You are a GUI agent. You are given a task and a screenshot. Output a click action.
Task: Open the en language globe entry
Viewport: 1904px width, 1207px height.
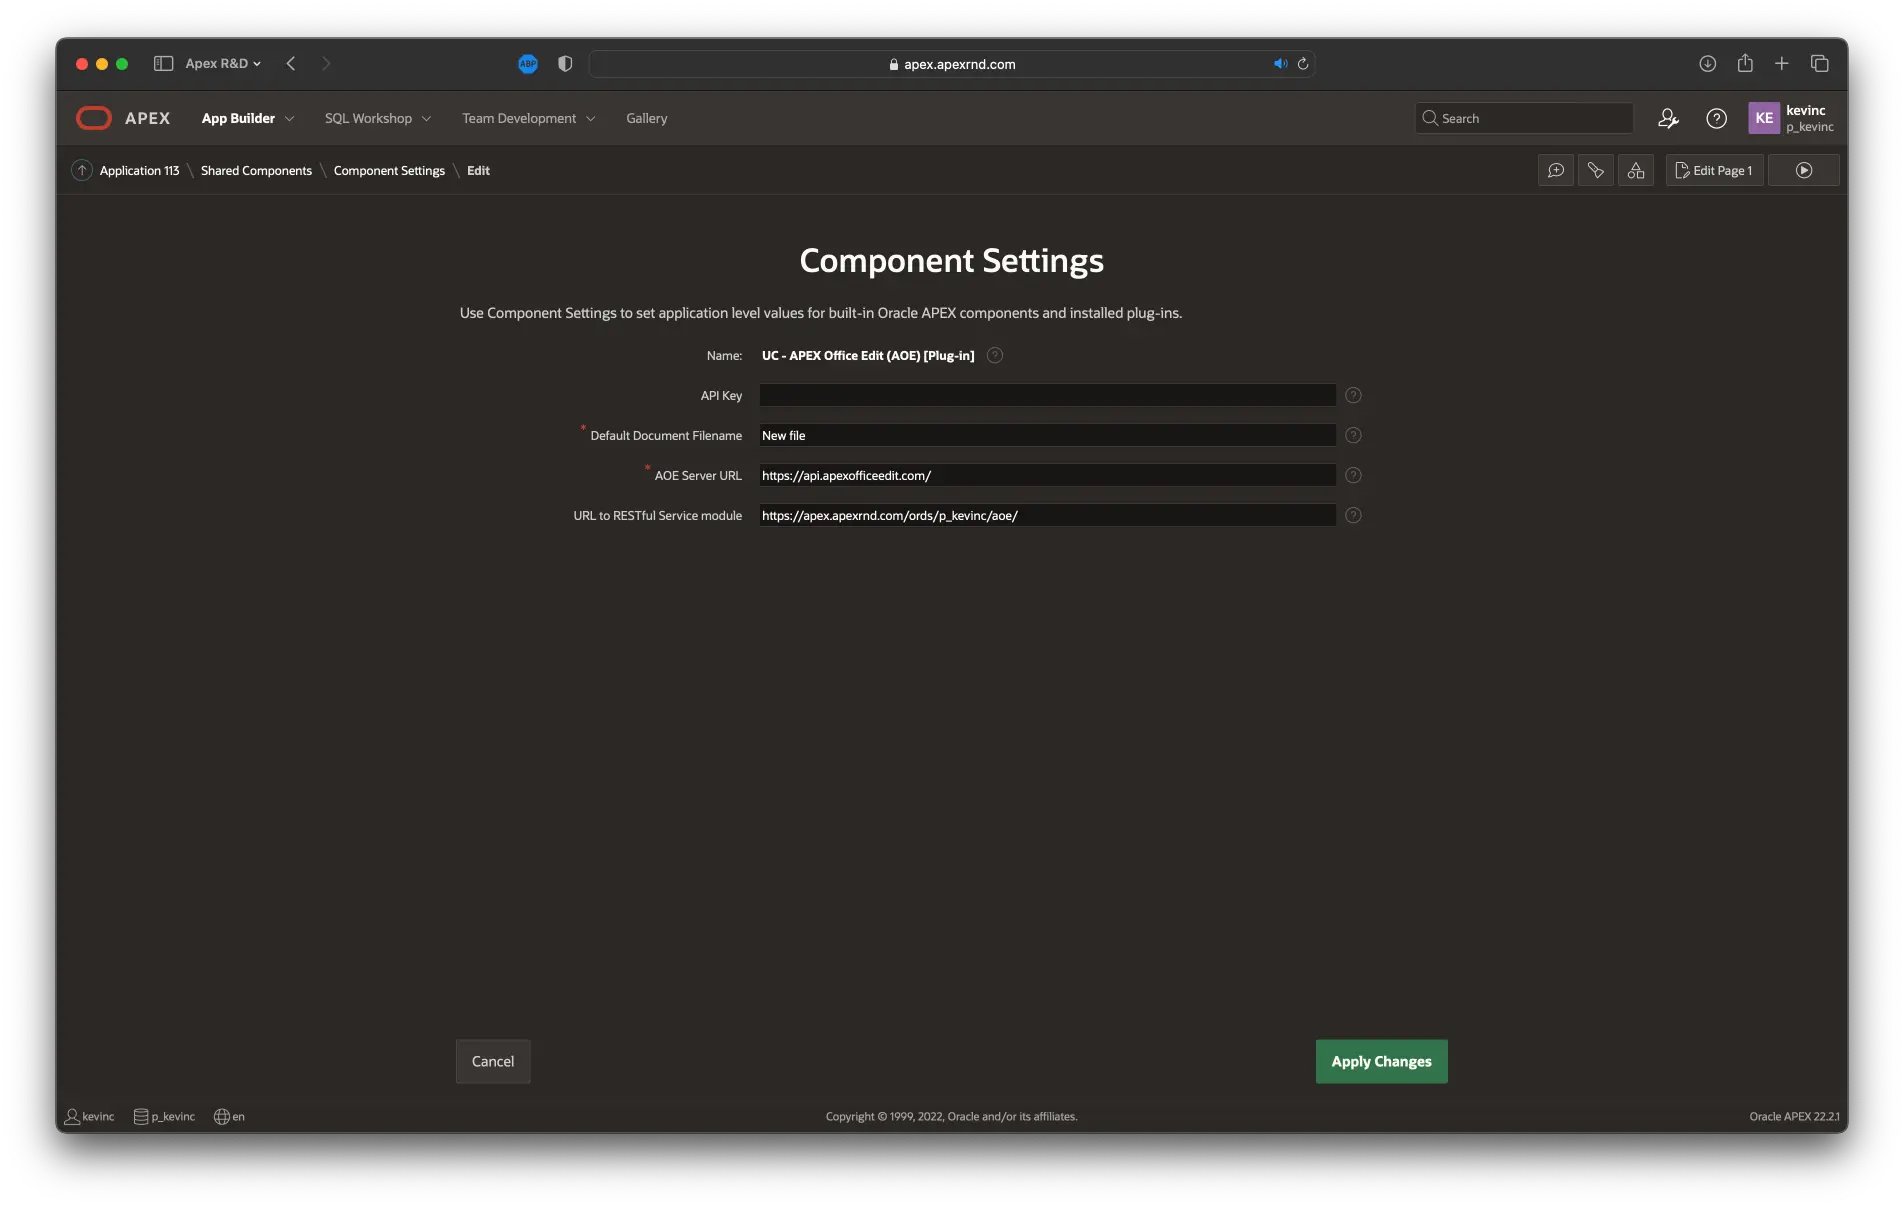(229, 1116)
